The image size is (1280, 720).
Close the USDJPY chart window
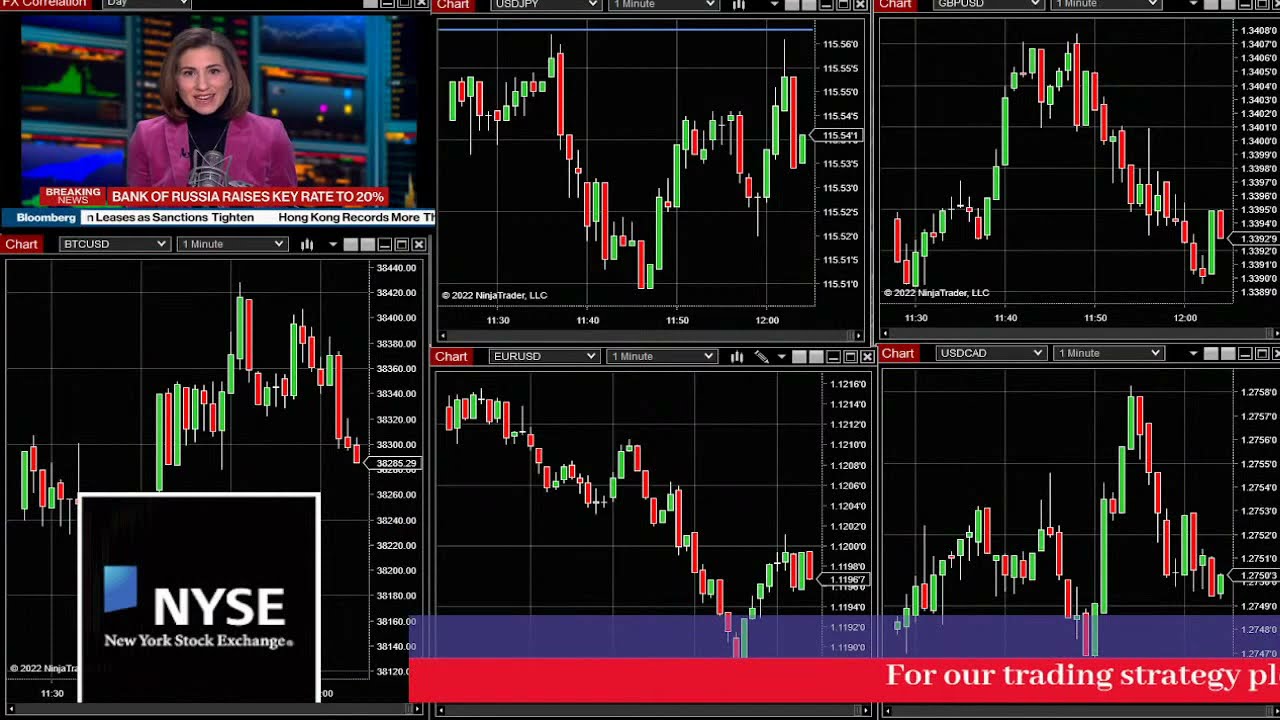[860, 4]
